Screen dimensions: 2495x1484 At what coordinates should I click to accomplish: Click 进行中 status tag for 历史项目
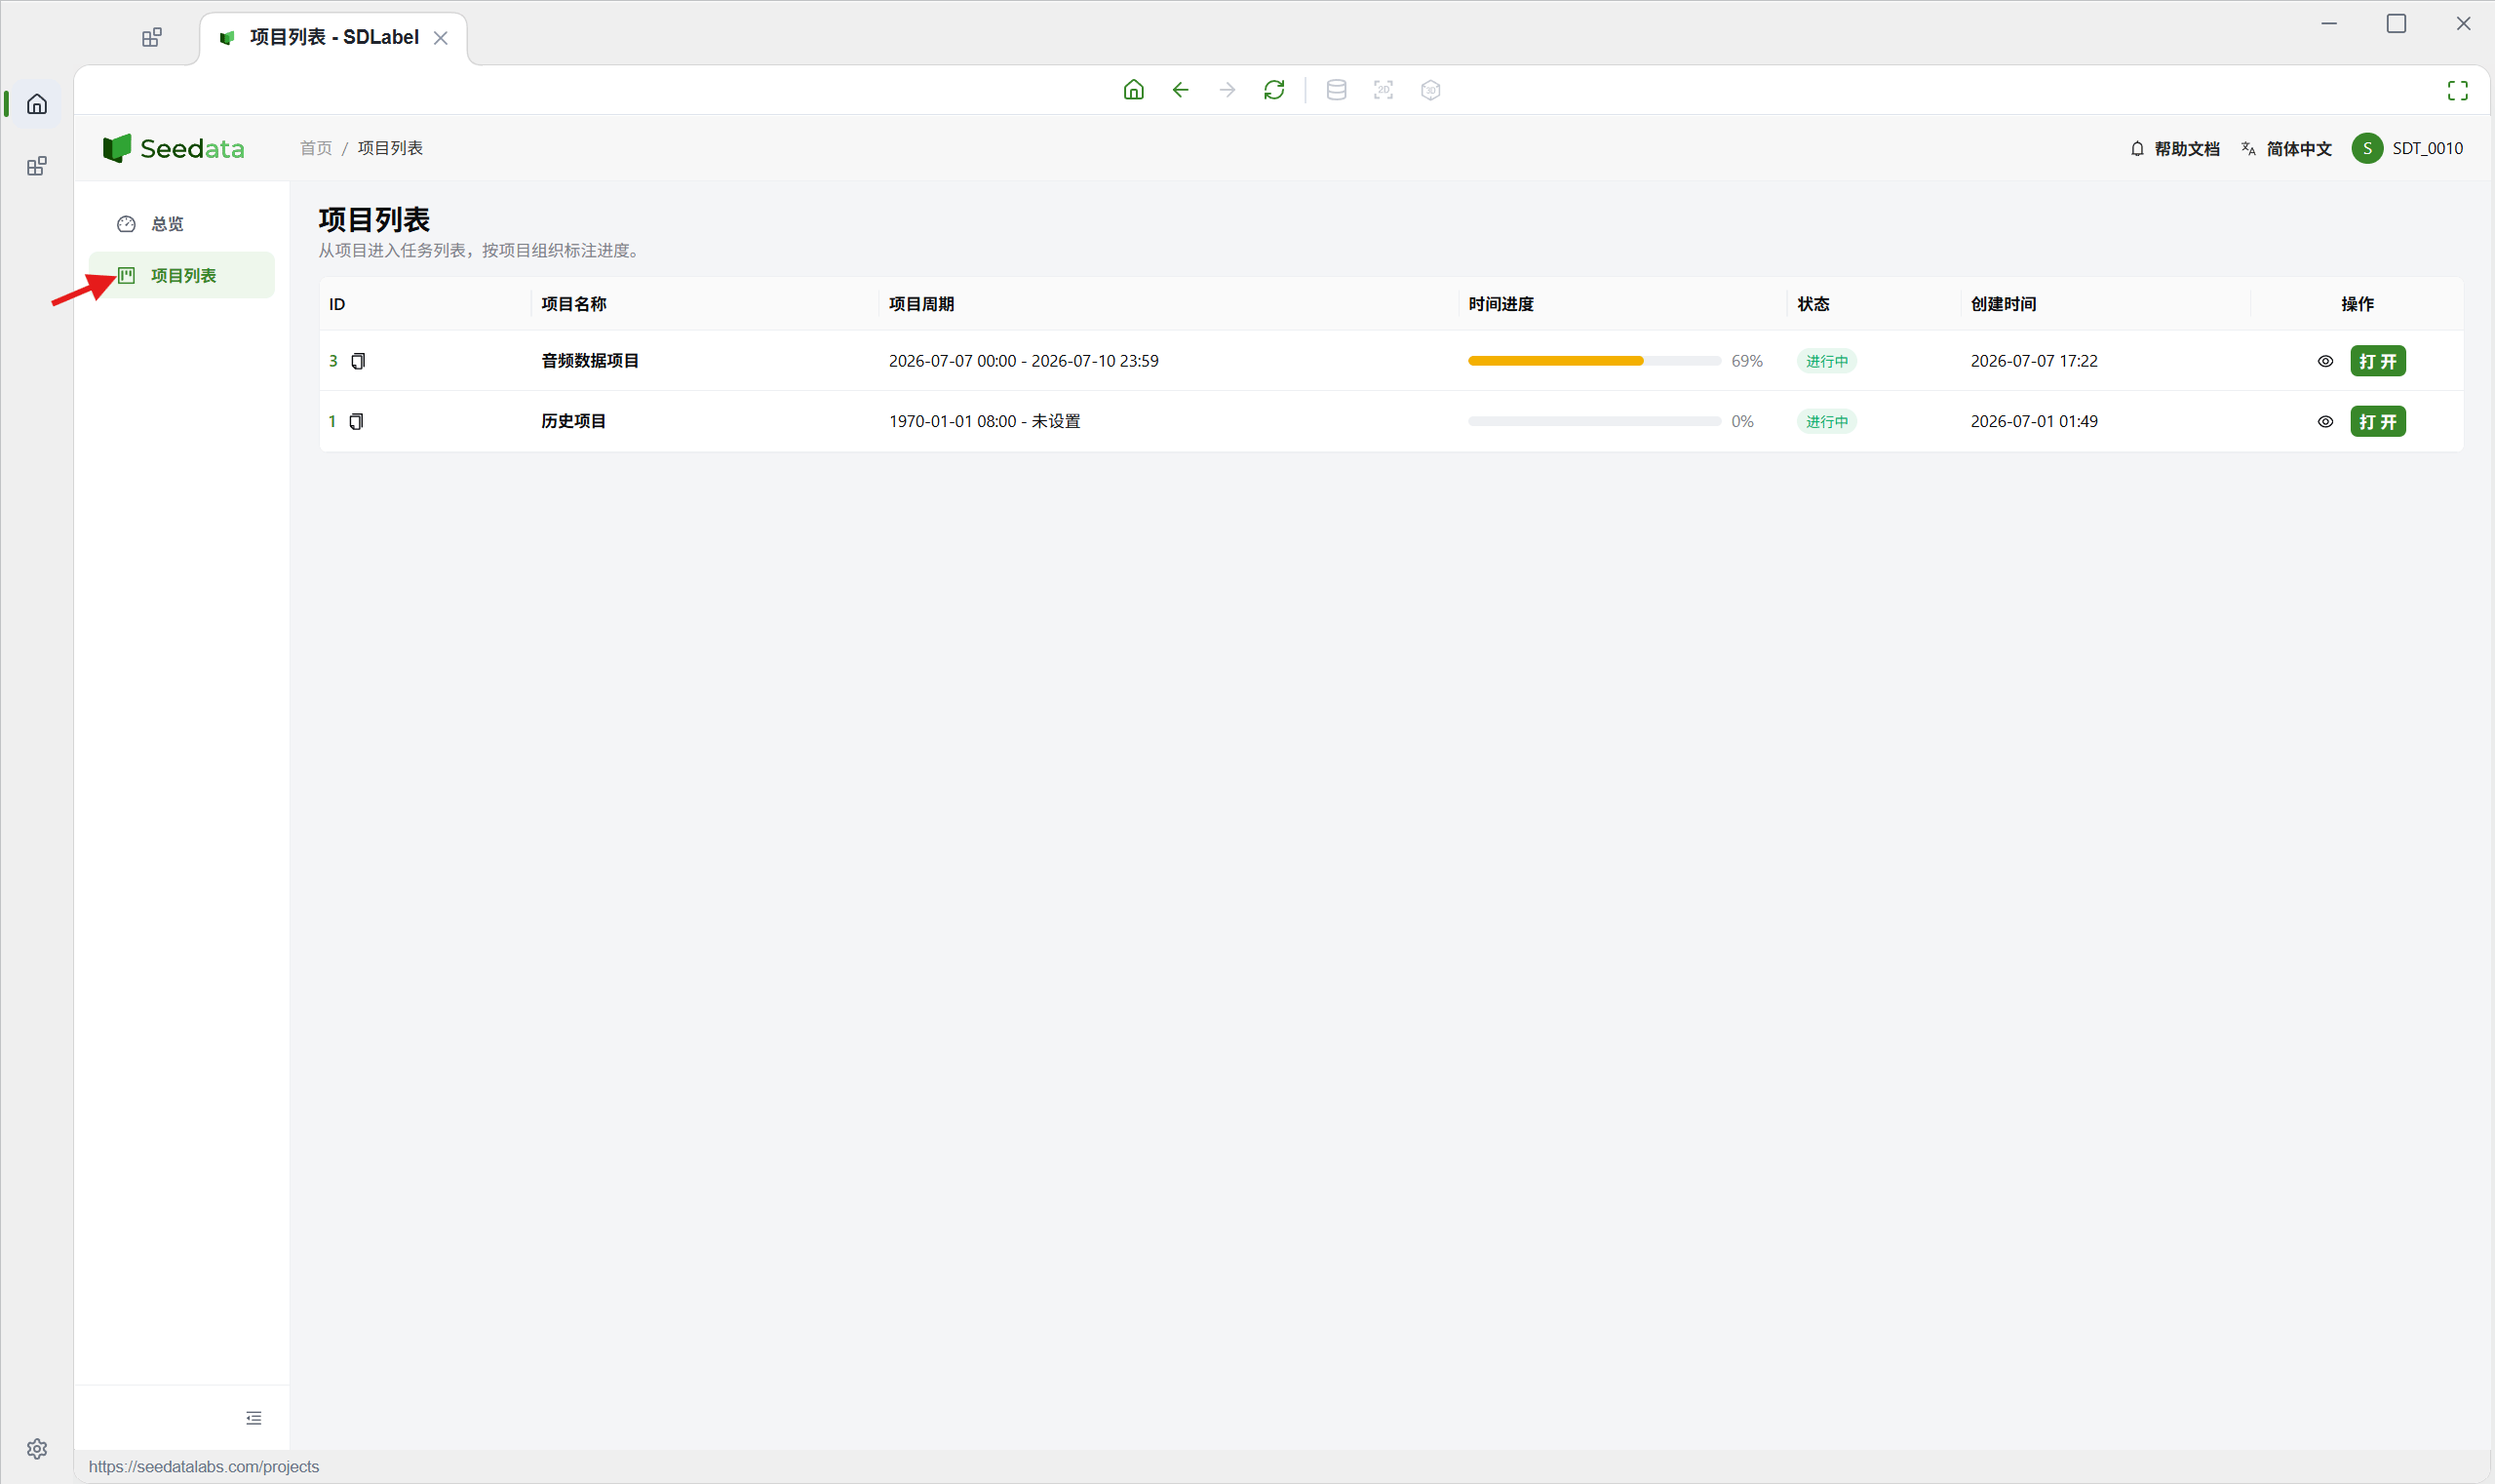click(x=1827, y=421)
